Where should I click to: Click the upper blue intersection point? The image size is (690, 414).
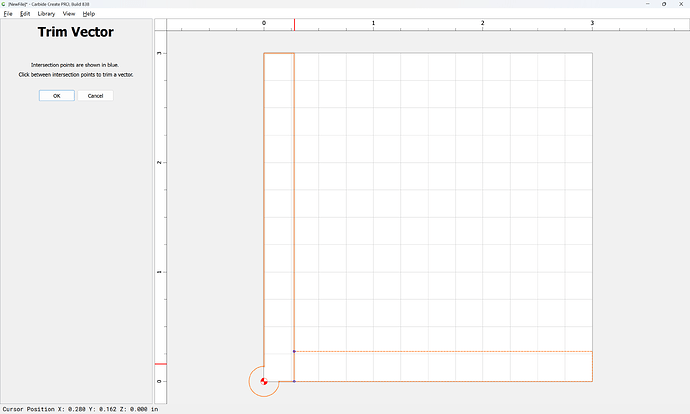(x=294, y=351)
